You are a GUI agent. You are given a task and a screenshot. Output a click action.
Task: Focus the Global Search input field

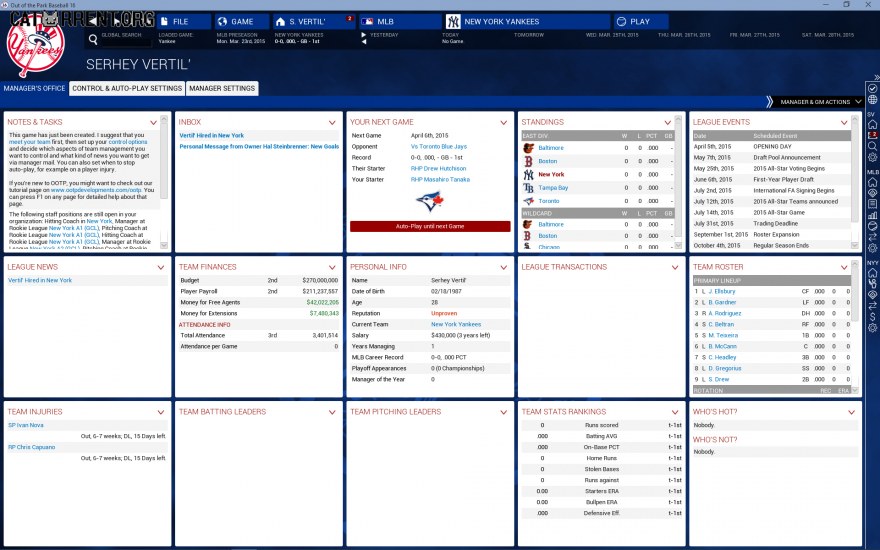[126, 42]
